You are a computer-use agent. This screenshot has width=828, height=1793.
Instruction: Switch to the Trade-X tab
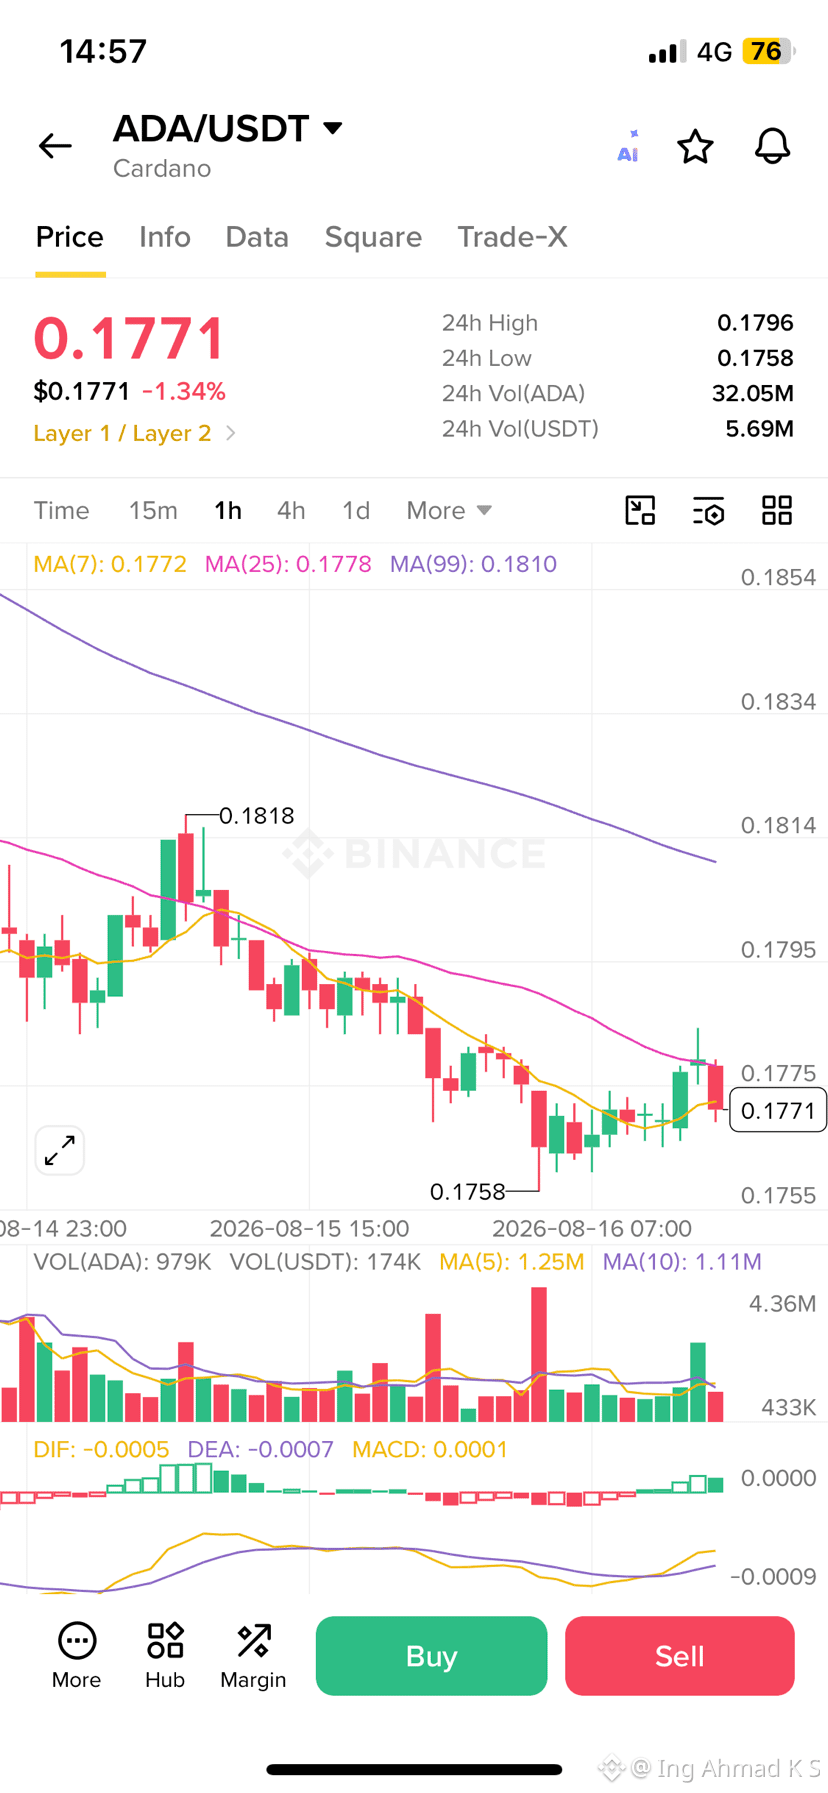pyautogui.click(x=512, y=237)
